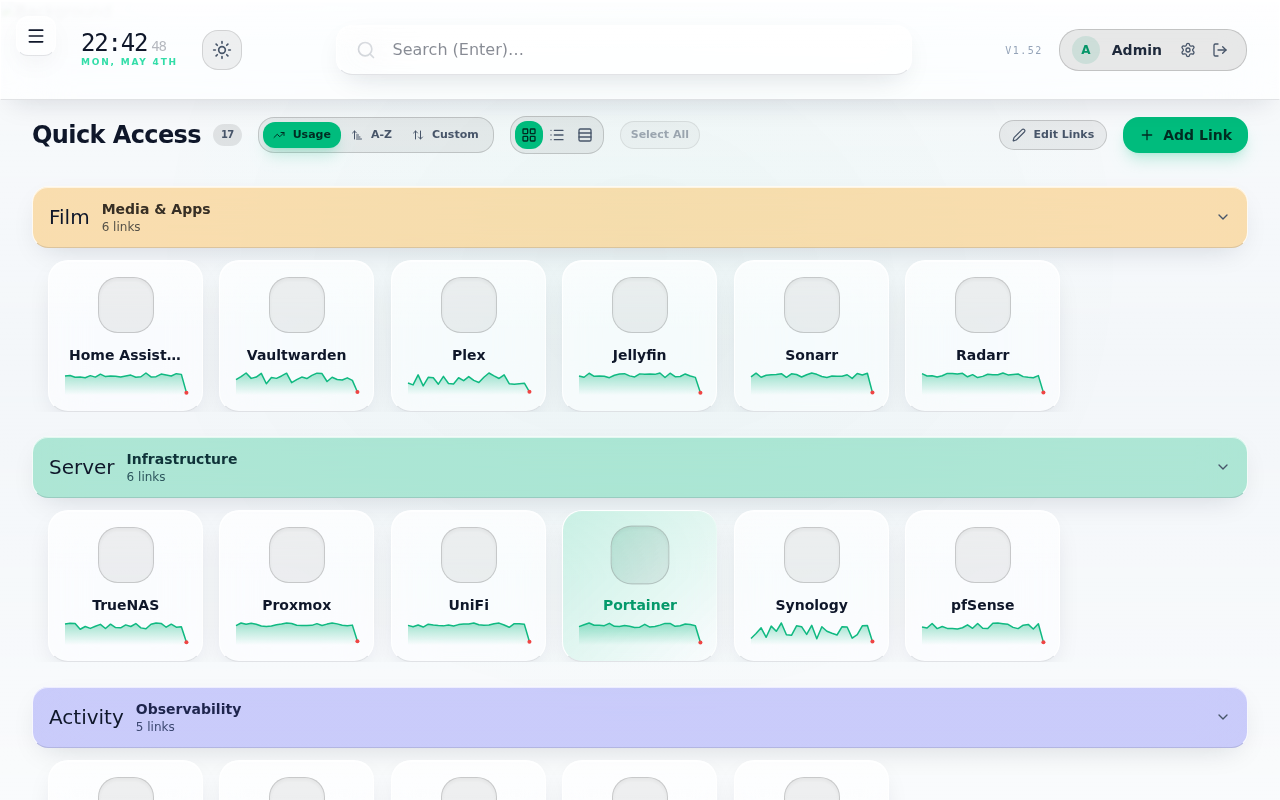Sort links A-Z

coord(372,135)
